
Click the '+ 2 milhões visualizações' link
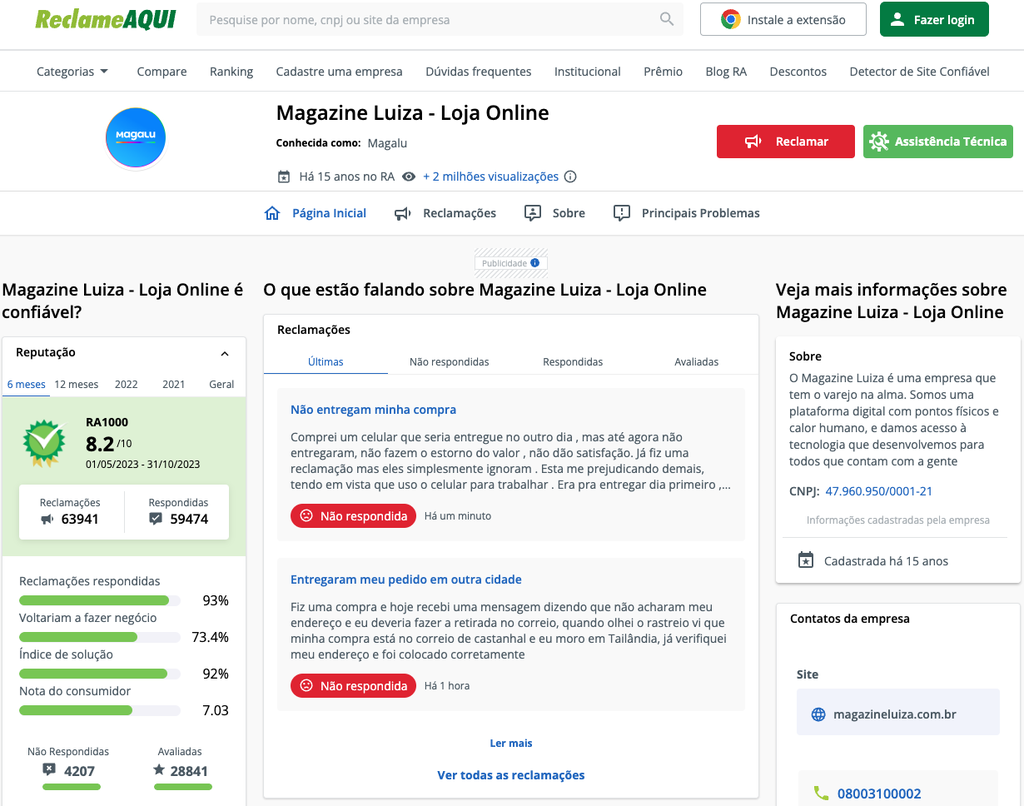[490, 177]
